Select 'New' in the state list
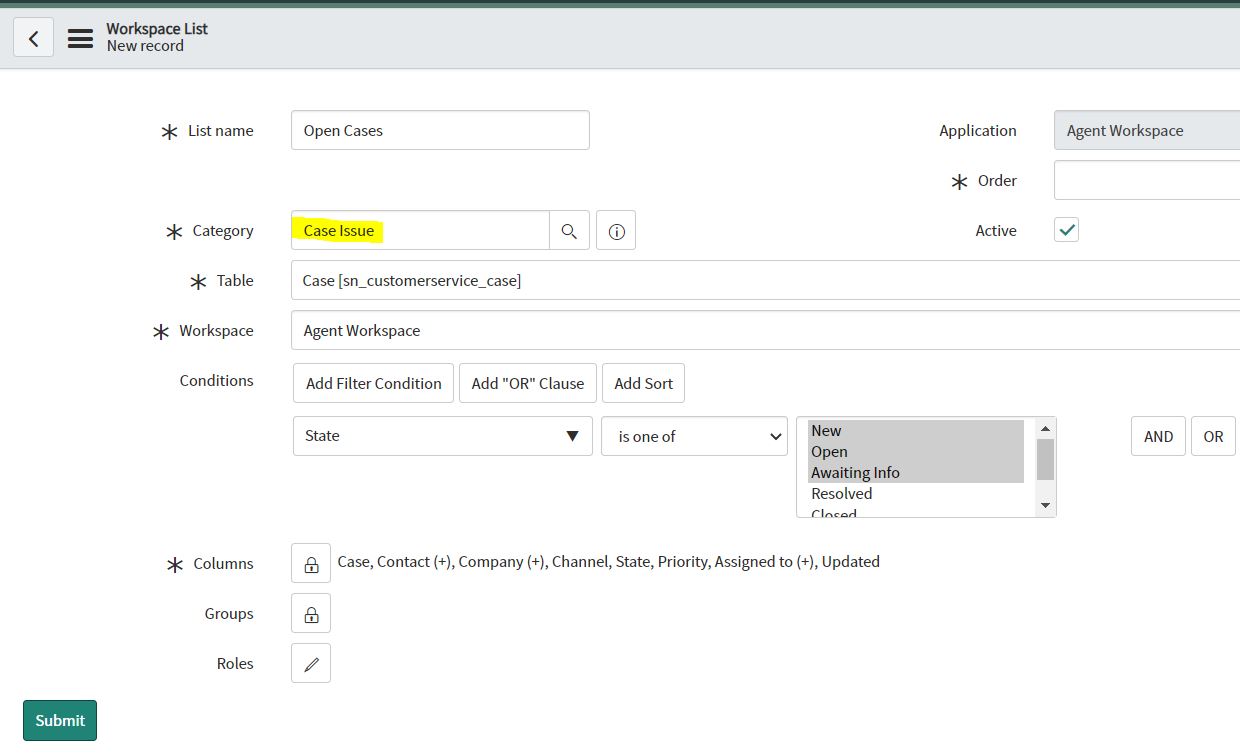This screenshot has width=1240, height=756. pyautogui.click(x=916, y=430)
